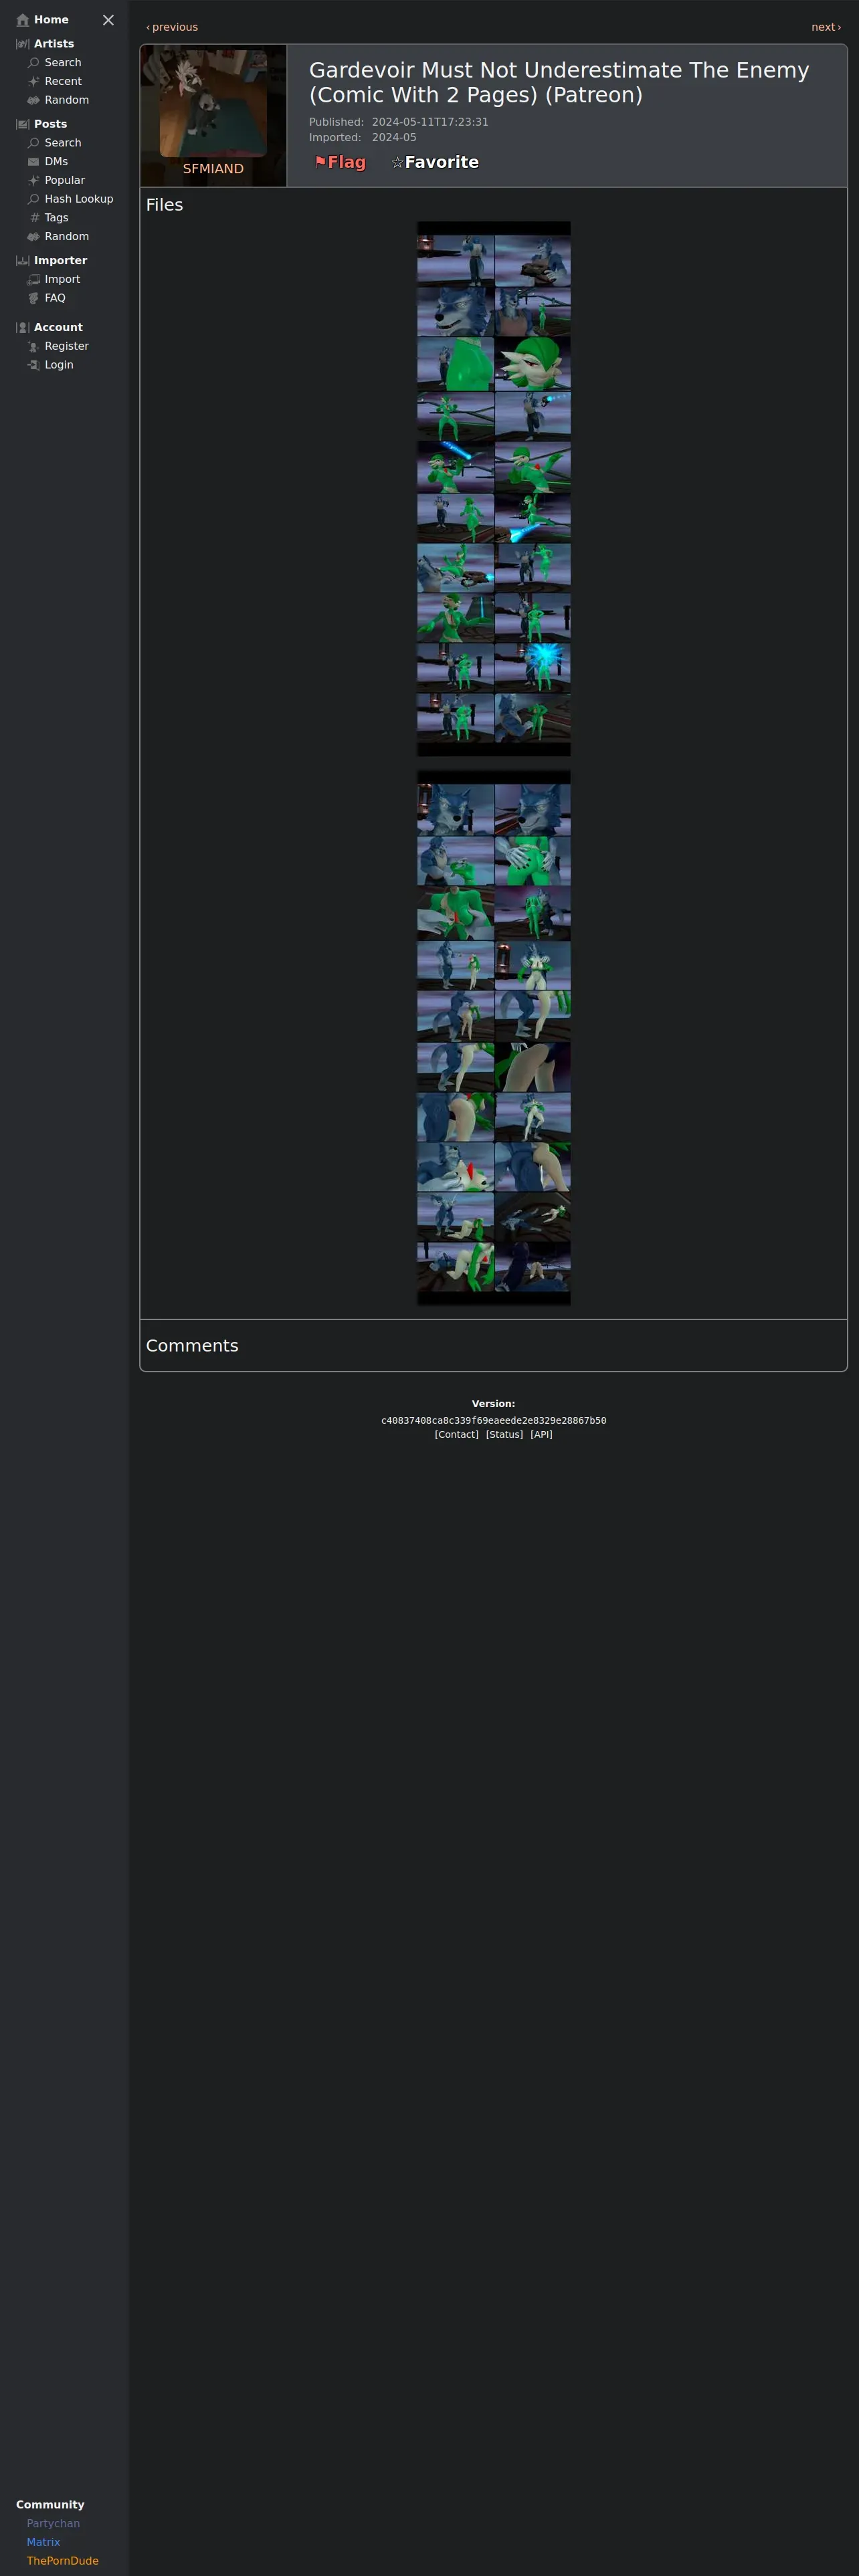
Task: Click the Posts section icon
Action: 23,125
